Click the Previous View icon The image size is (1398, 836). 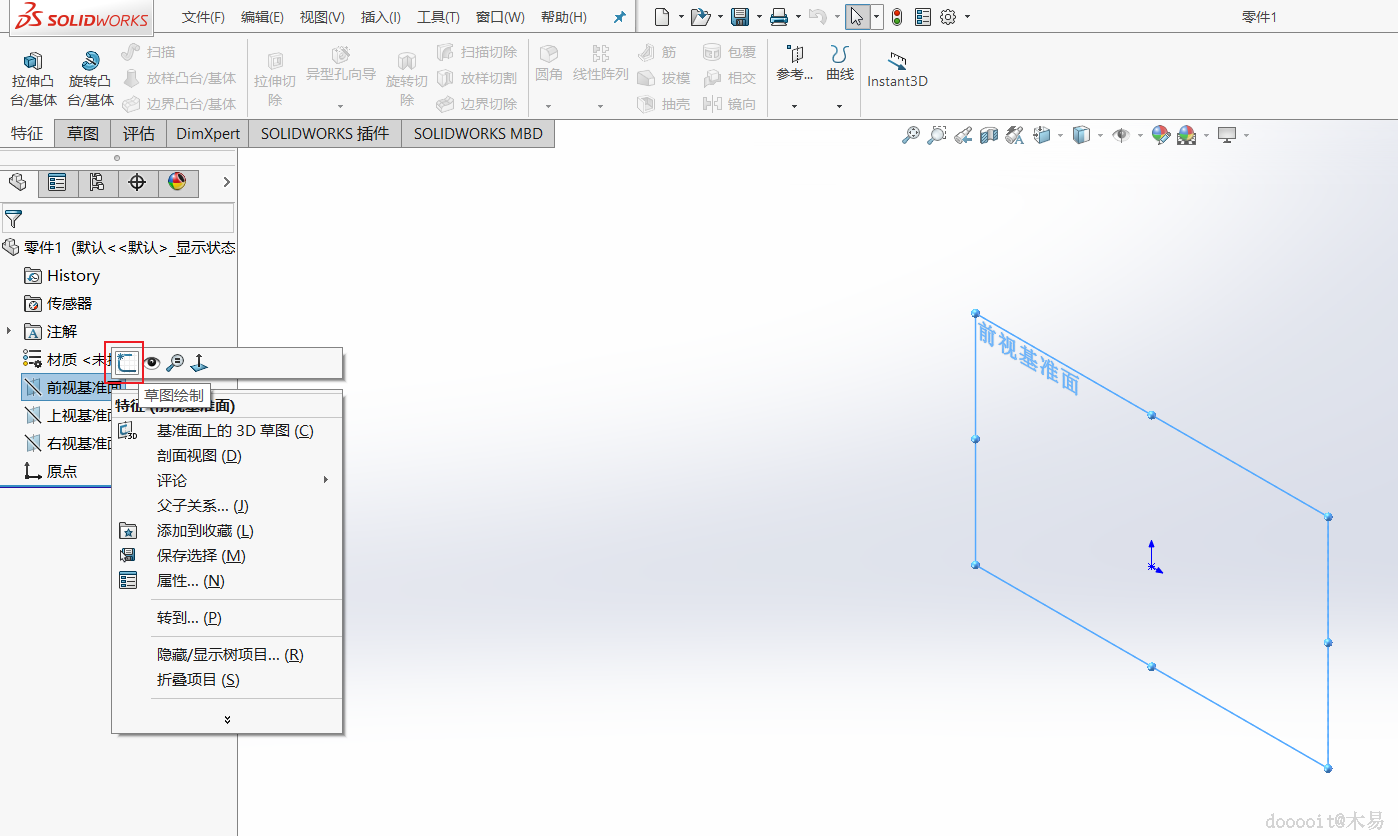coord(963,135)
